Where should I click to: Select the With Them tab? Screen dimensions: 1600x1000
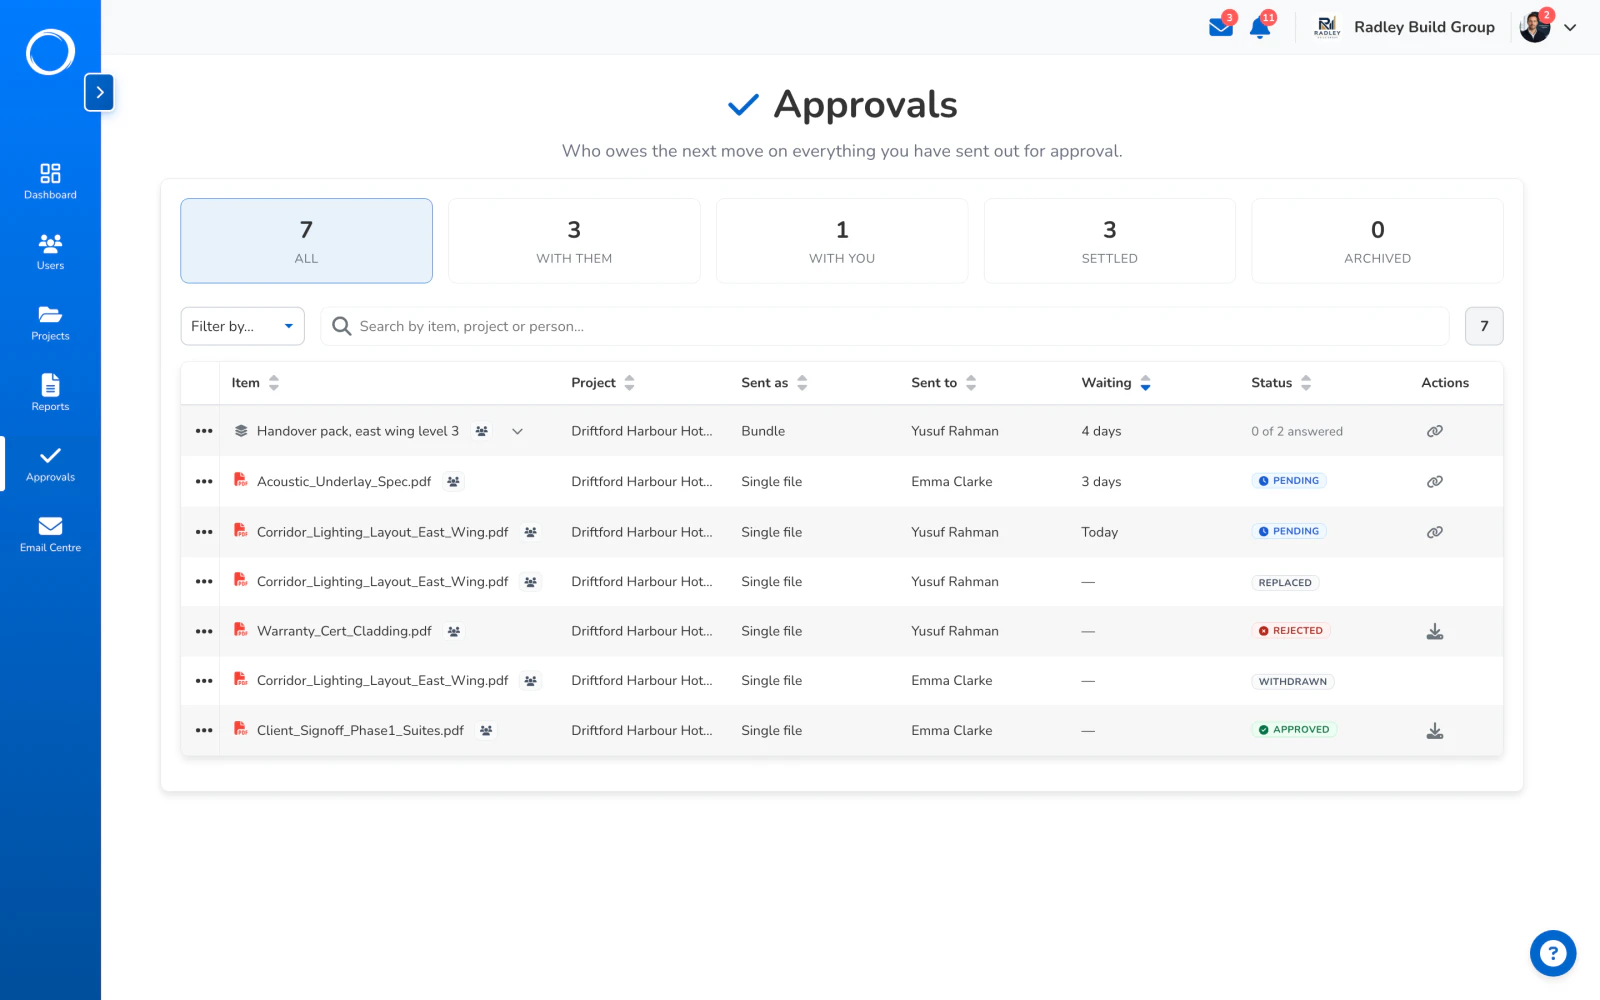(x=574, y=241)
